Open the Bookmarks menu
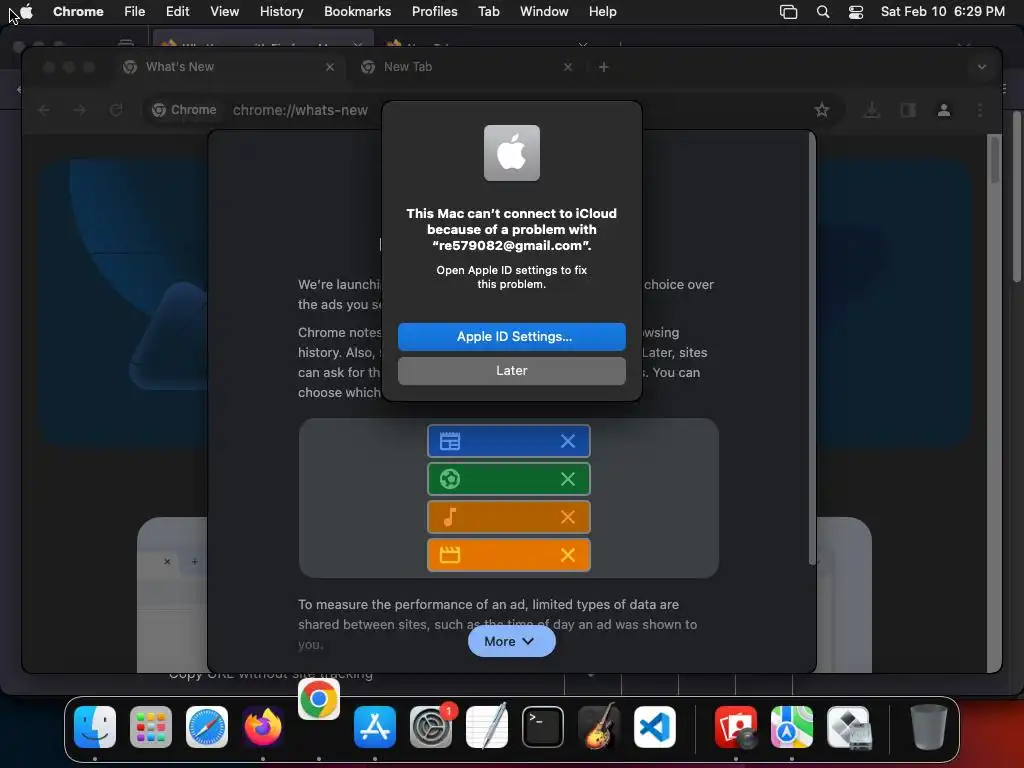 (357, 11)
